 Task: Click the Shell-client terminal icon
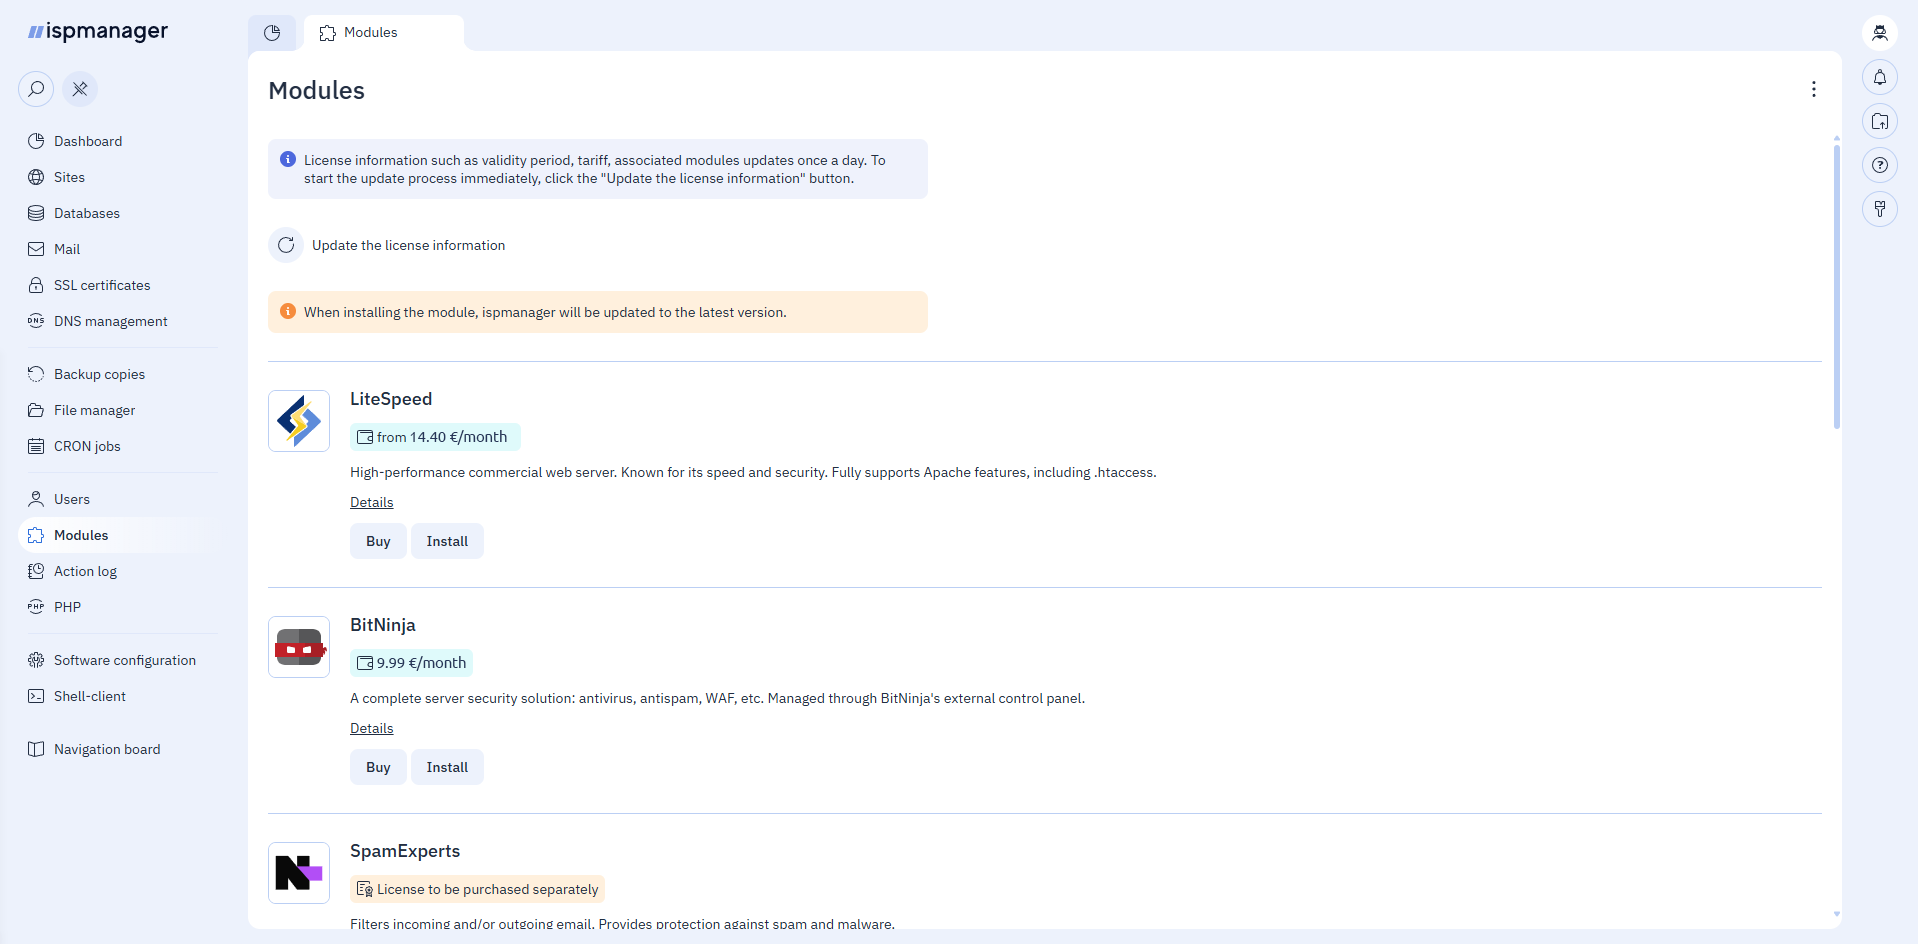[36, 696]
